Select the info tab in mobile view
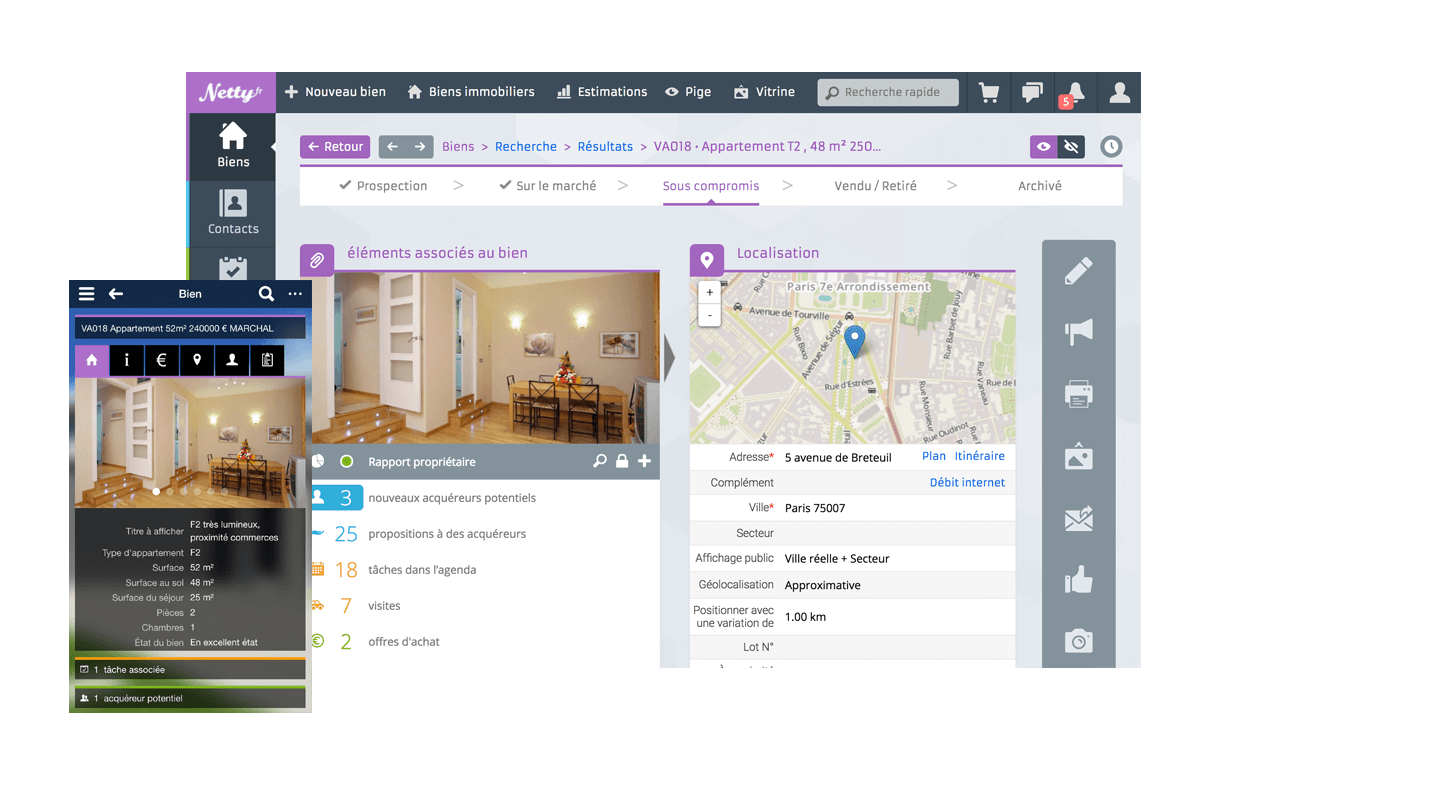The height and width of the screenshot is (800, 1450). pos(127,360)
